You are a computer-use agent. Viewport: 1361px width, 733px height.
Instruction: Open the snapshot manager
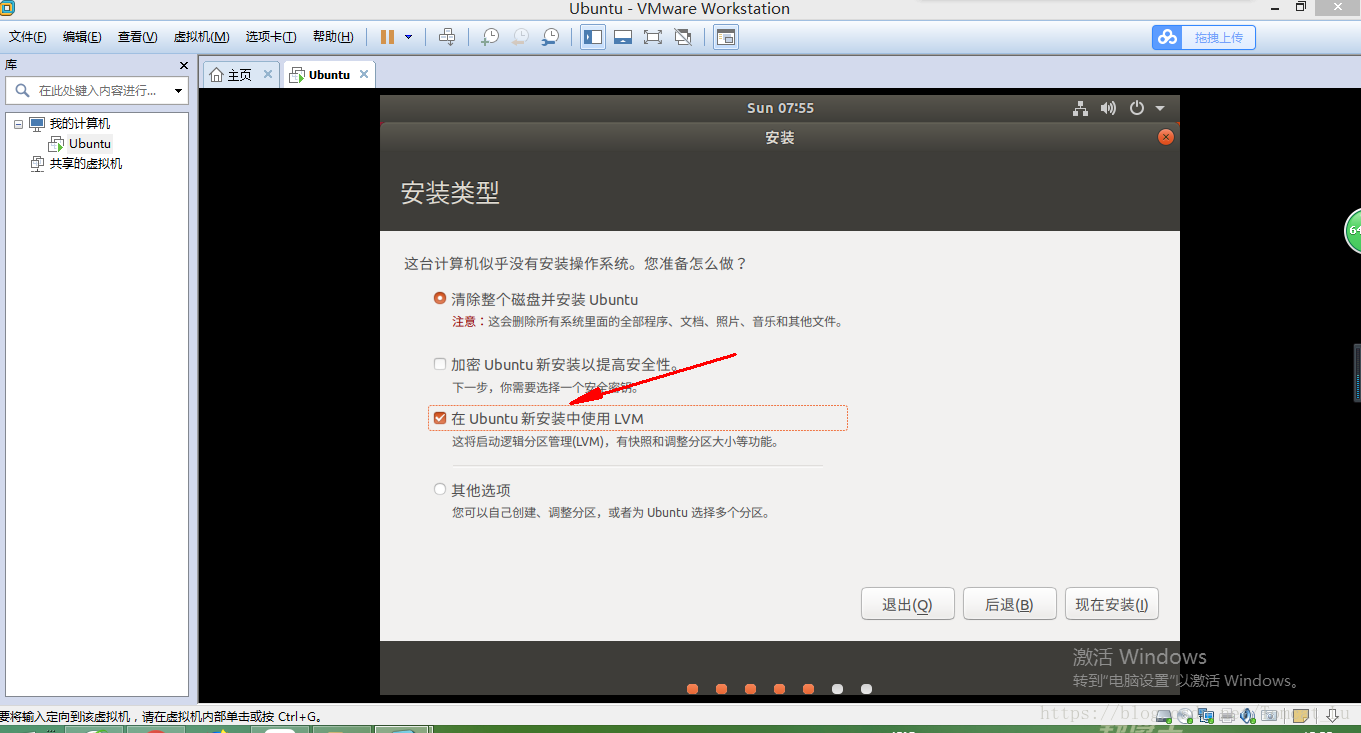point(551,37)
